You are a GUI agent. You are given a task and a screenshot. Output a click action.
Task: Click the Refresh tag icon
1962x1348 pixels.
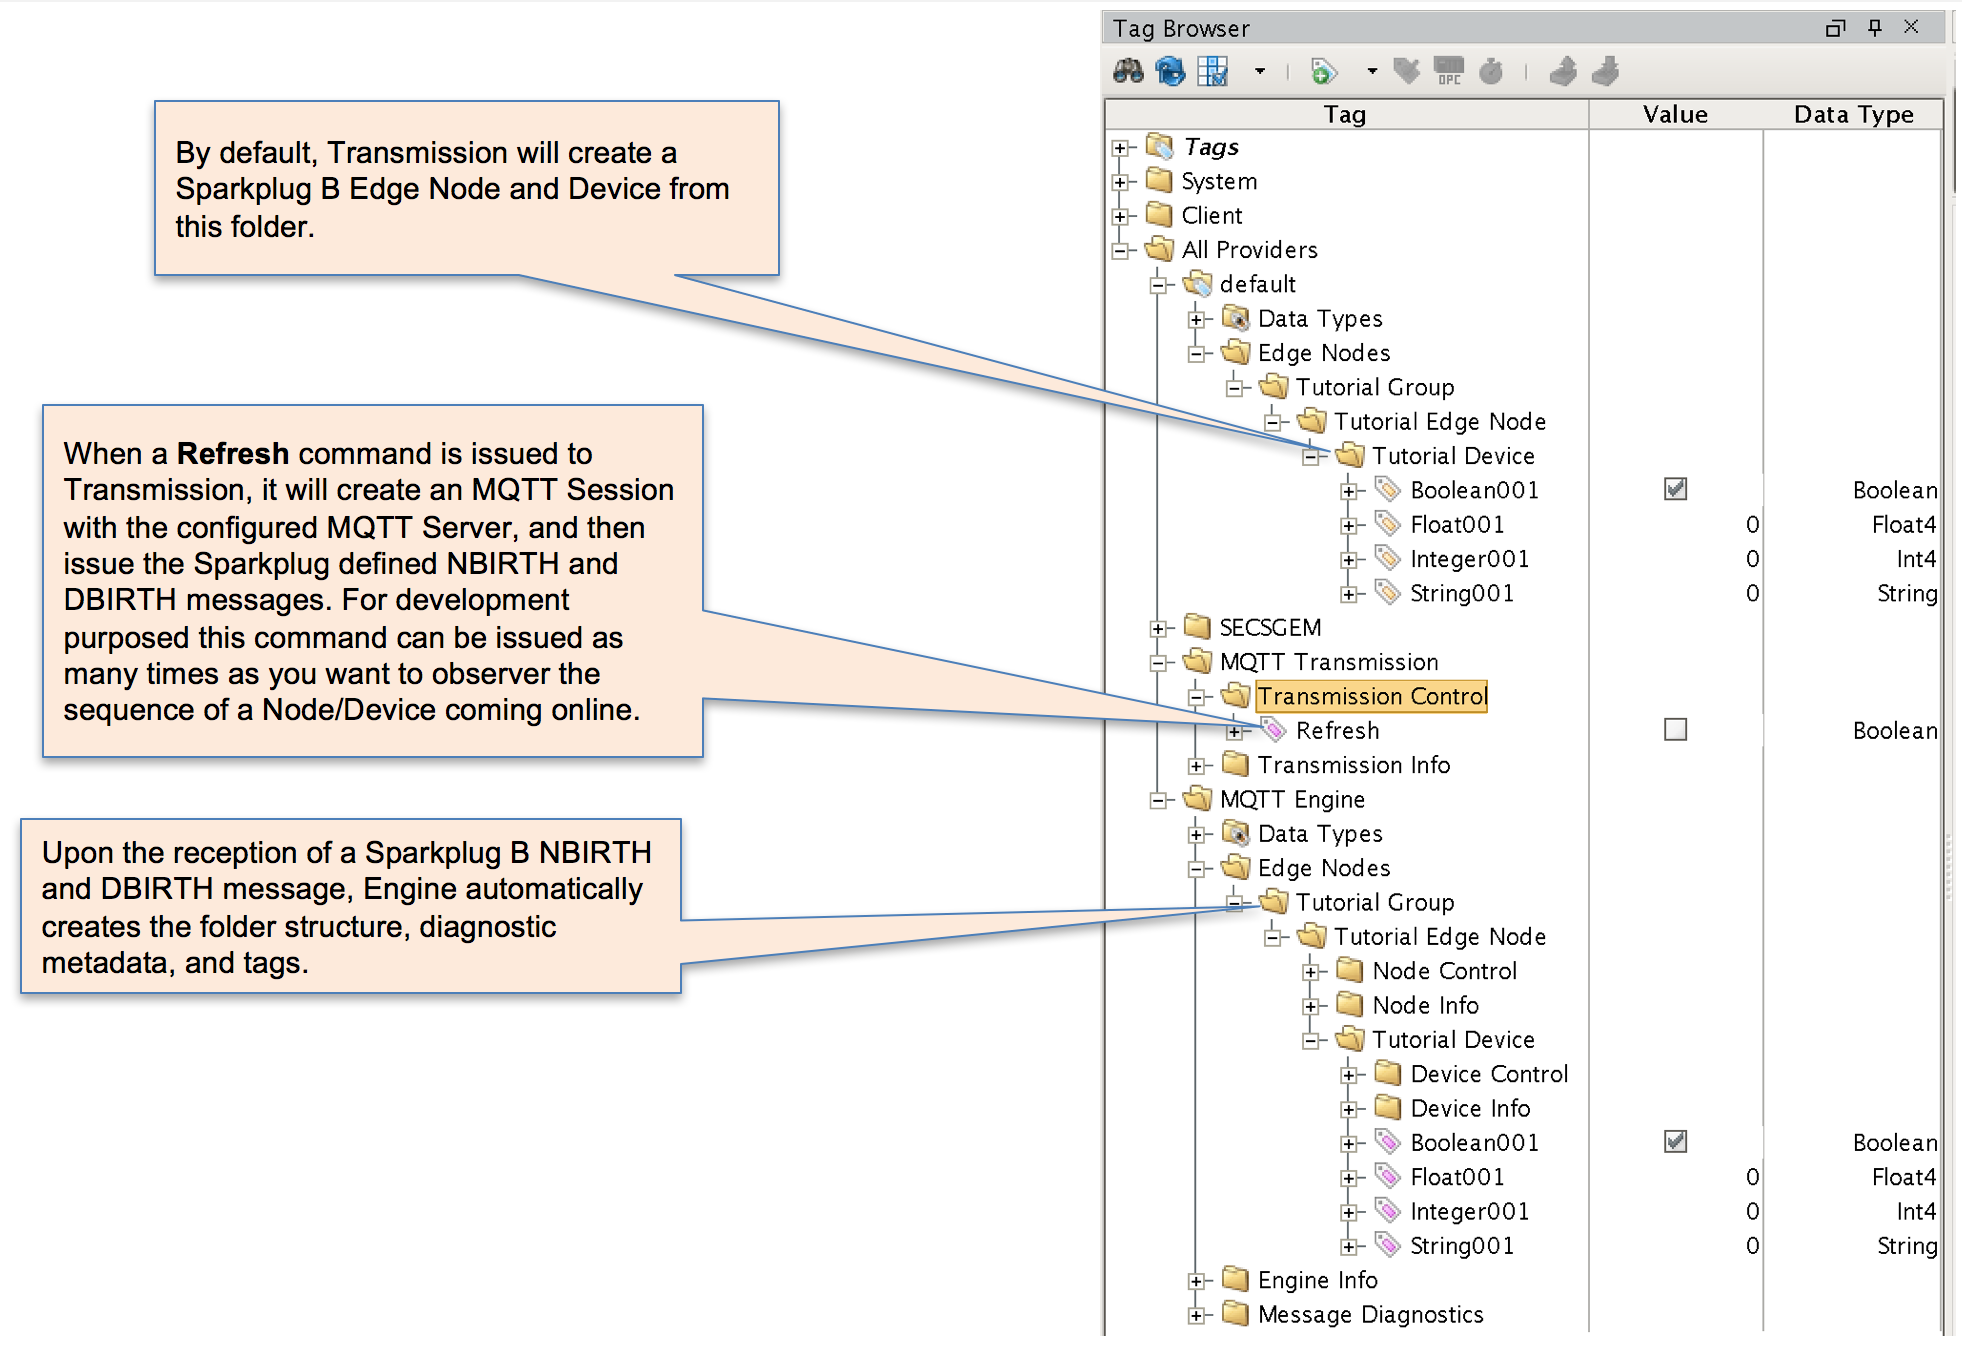(1274, 730)
